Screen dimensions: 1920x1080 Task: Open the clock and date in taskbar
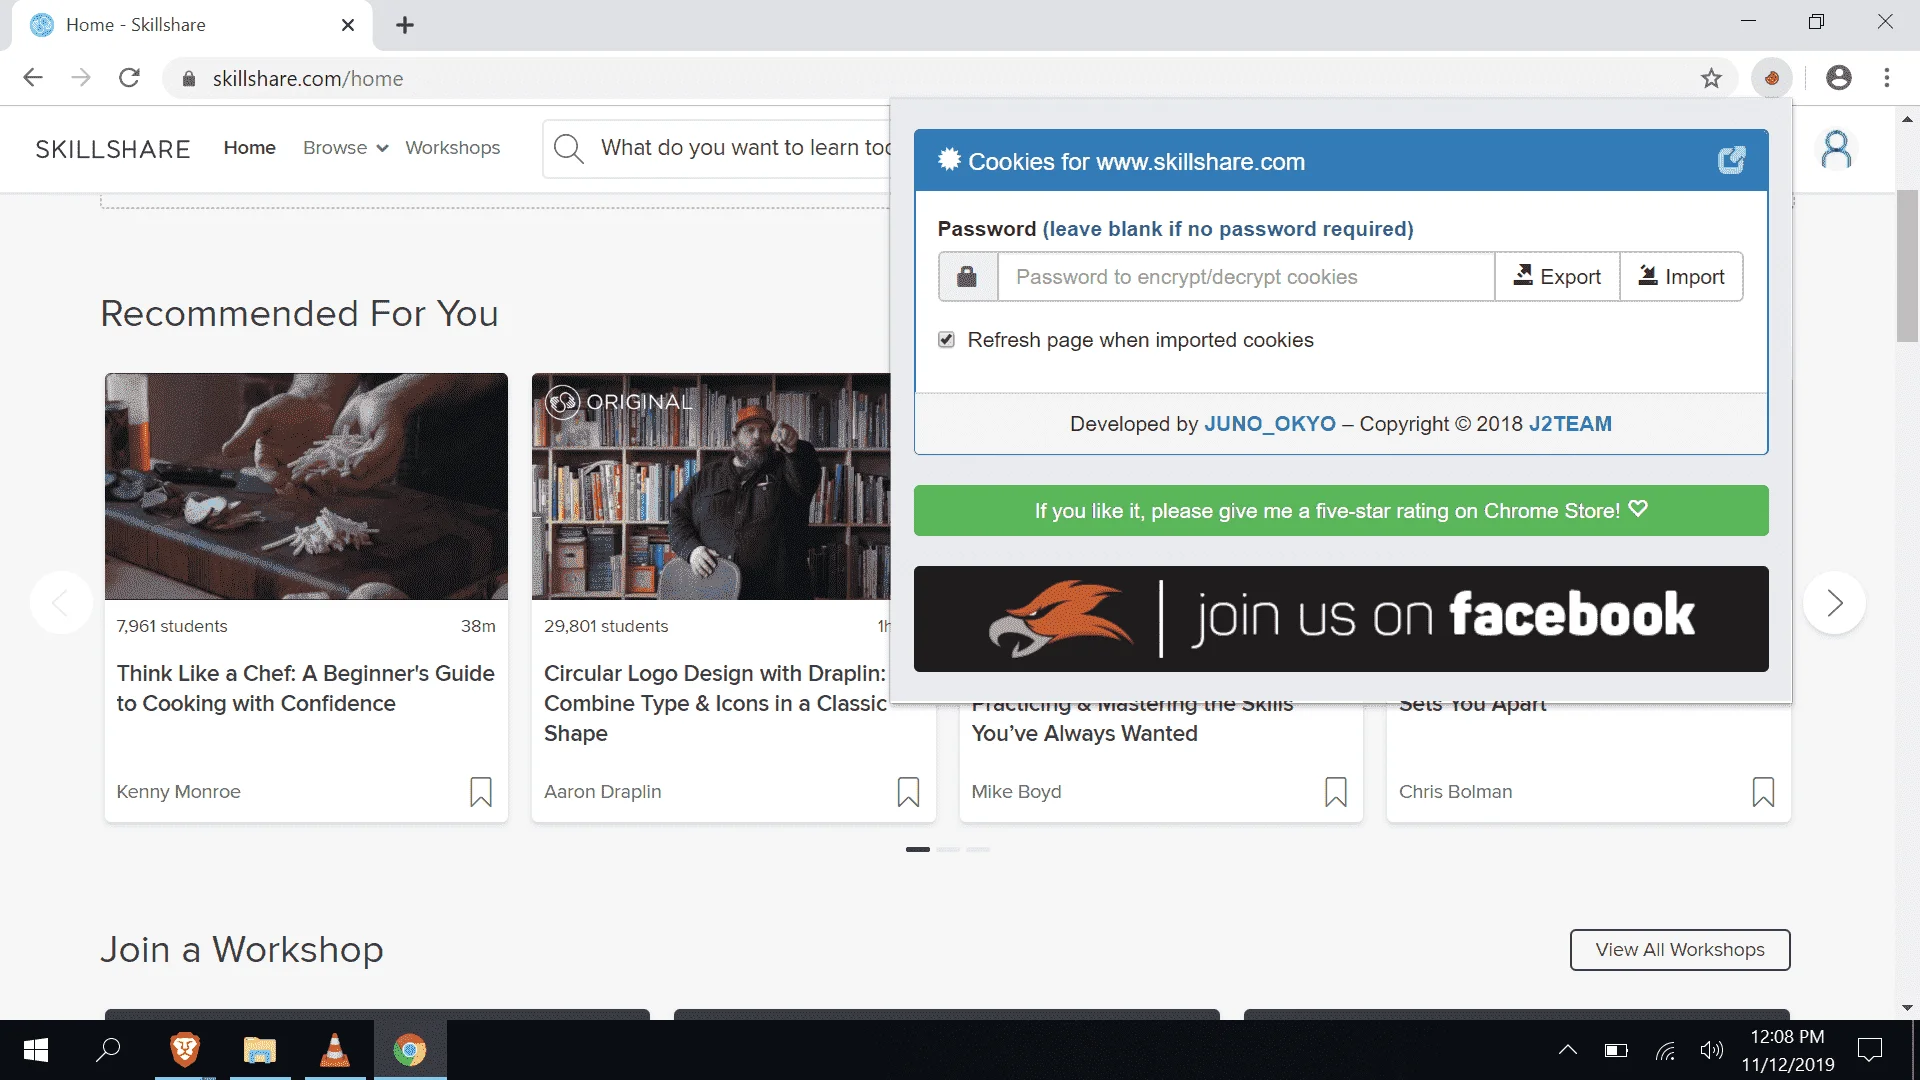pos(1788,1050)
